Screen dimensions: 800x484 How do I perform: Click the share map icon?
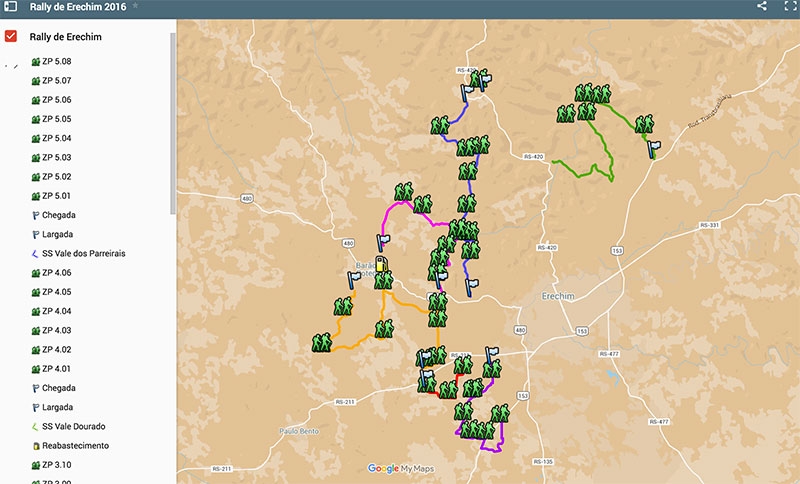coord(762,7)
